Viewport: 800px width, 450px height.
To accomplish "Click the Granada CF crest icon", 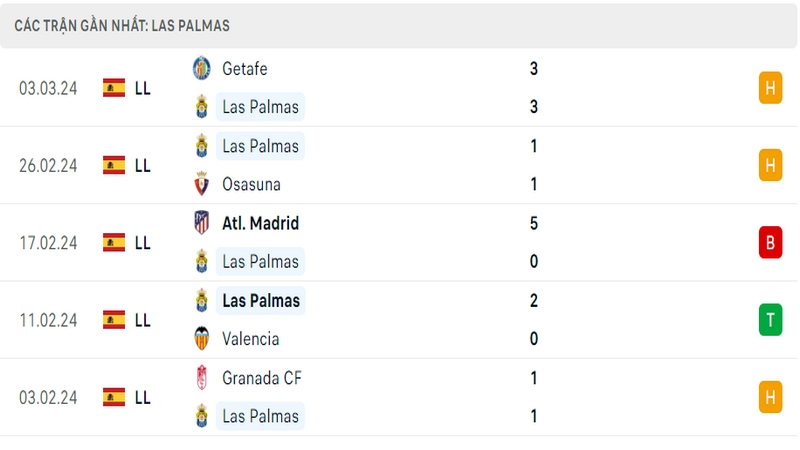I will pyautogui.click(x=202, y=378).
